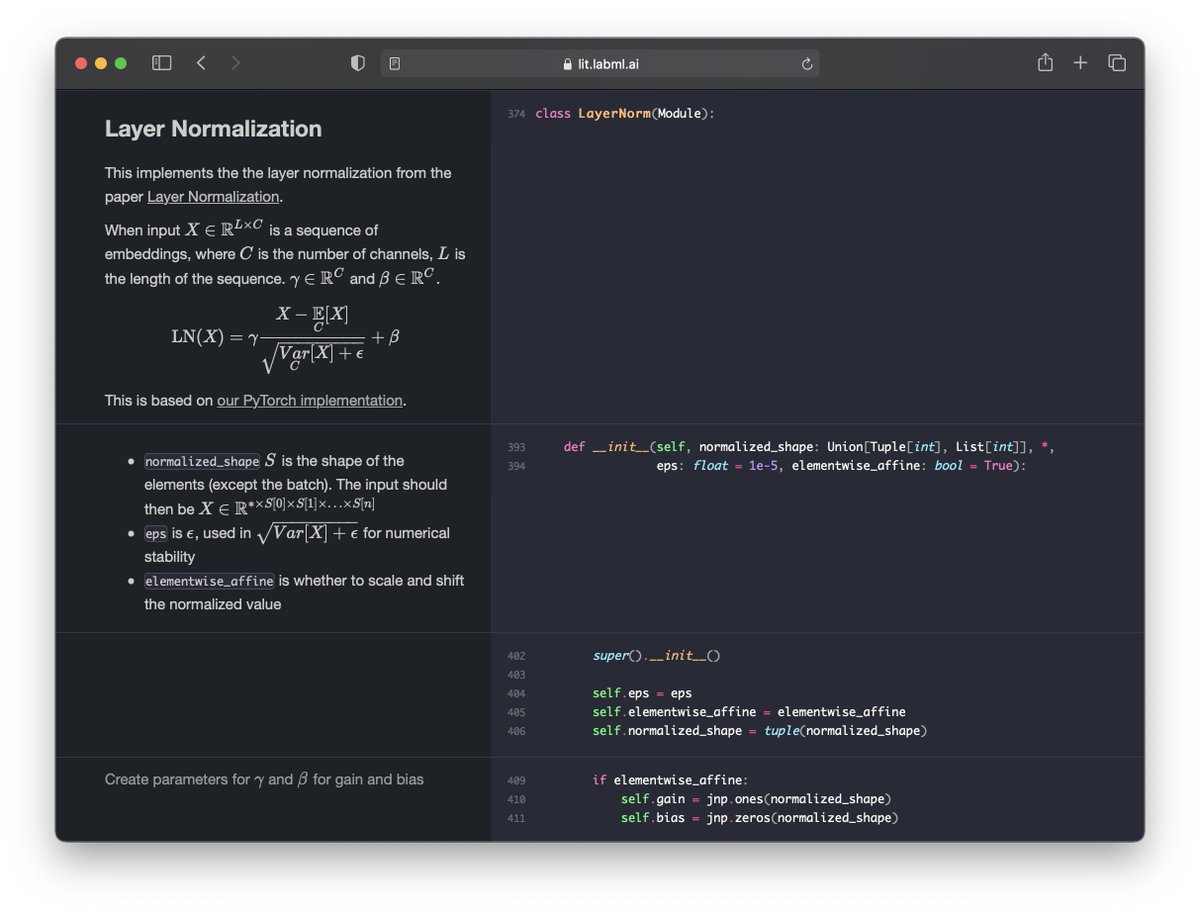
Task: Click line number 374
Action: (516, 114)
